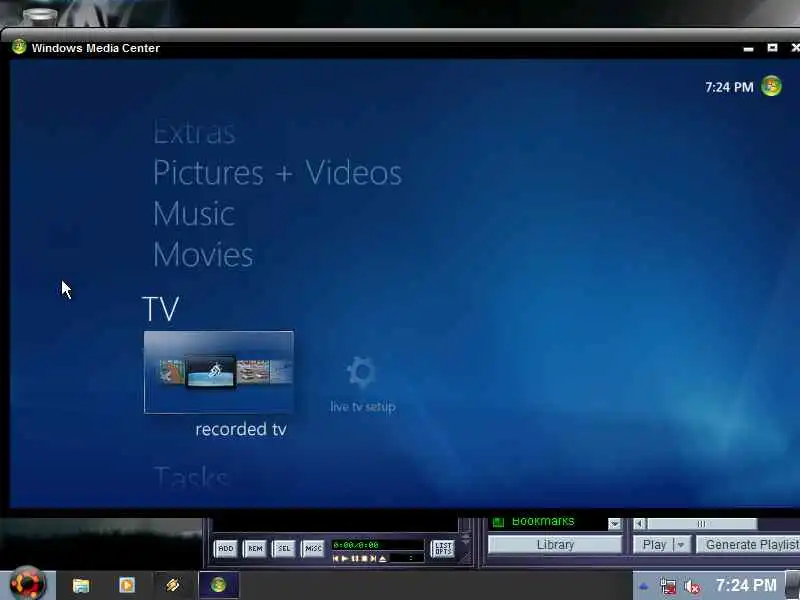The height and width of the screenshot is (600, 800).
Task: Click Winamp mini next track control
Action: (373, 559)
